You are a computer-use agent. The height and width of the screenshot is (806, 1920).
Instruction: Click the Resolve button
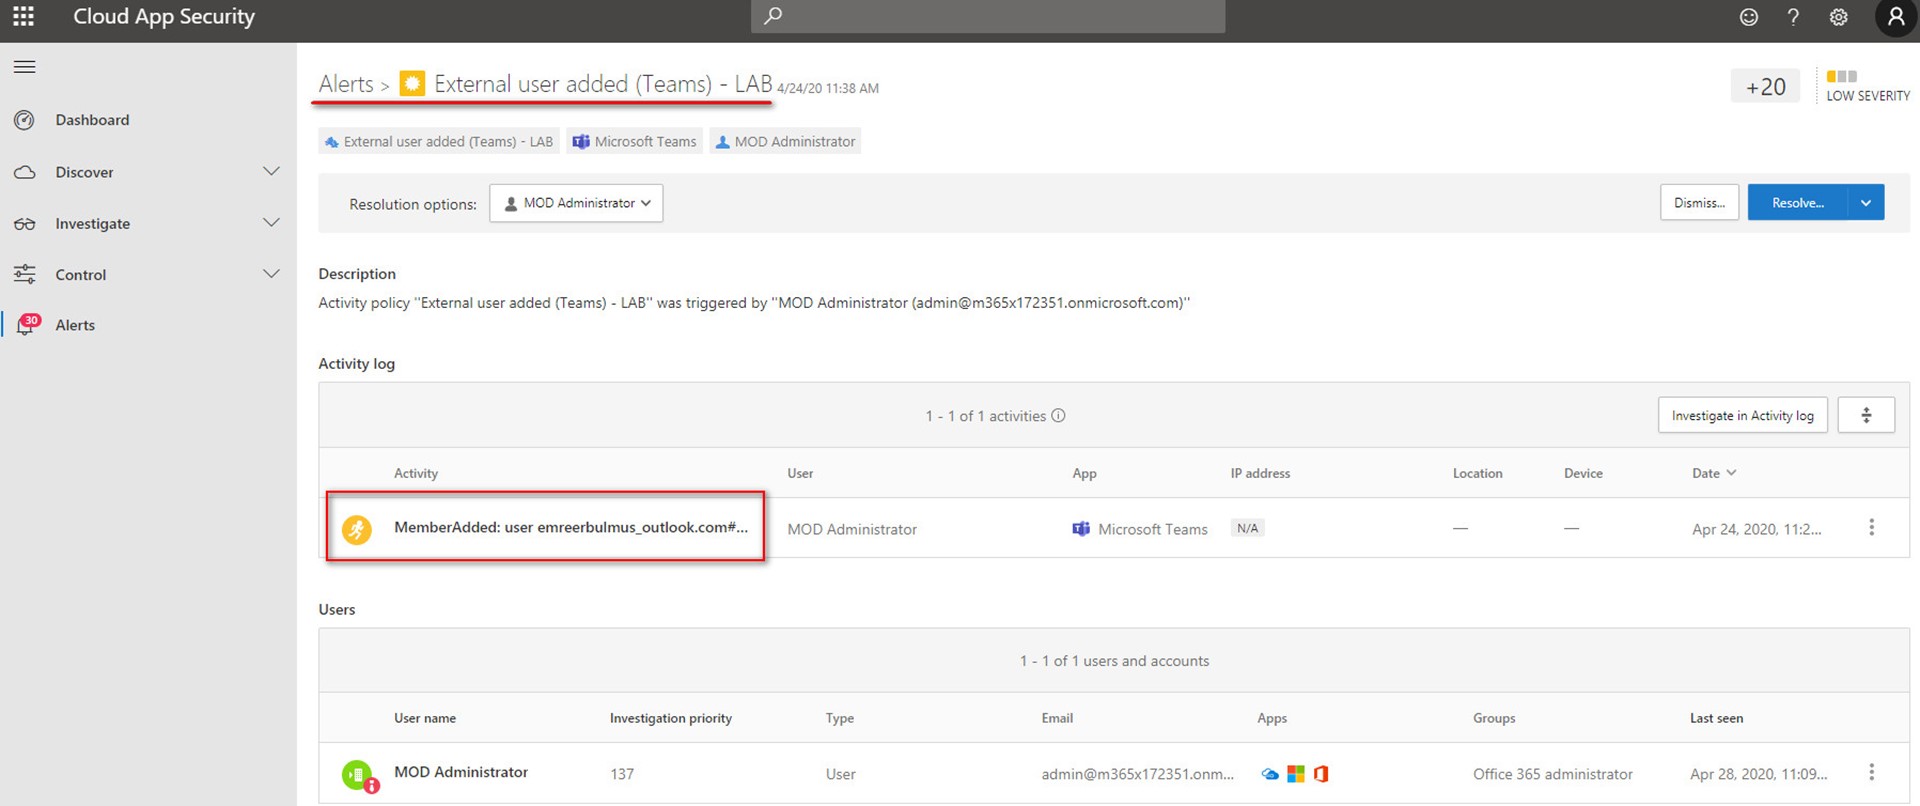pyautogui.click(x=1797, y=203)
